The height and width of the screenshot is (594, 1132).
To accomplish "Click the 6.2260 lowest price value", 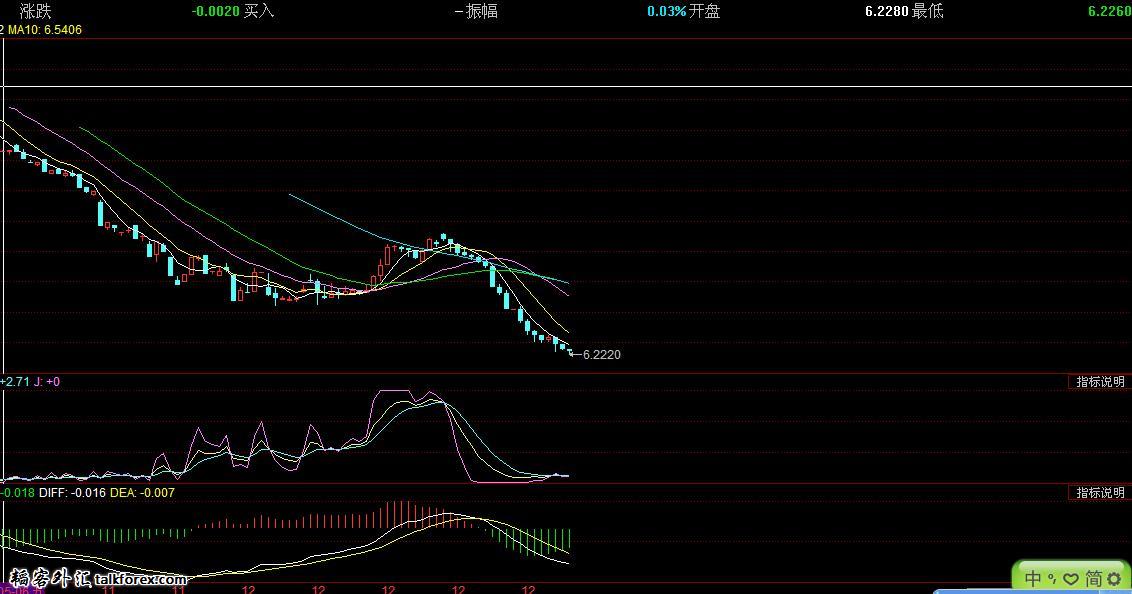I will tap(1110, 11).
